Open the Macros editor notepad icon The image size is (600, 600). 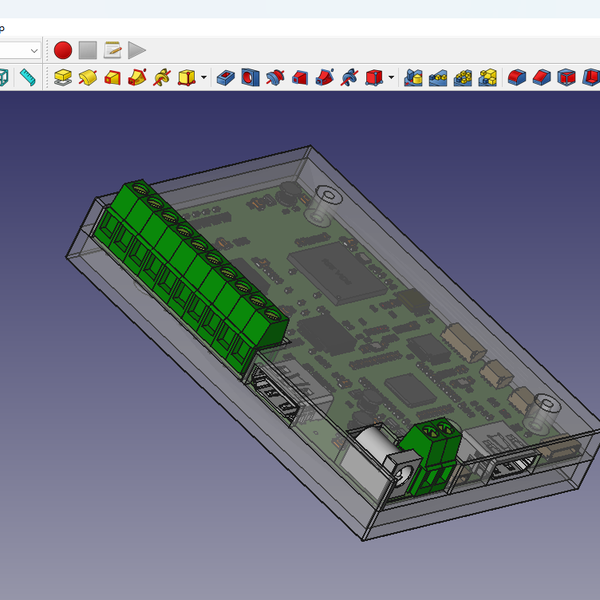(112, 49)
